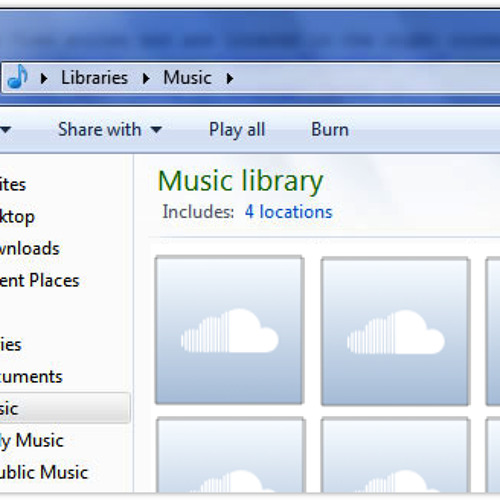The image size is (500, 500).
Task: Select first SoundCloud thumbnail in bottom row
Action: tap(231, 455)
